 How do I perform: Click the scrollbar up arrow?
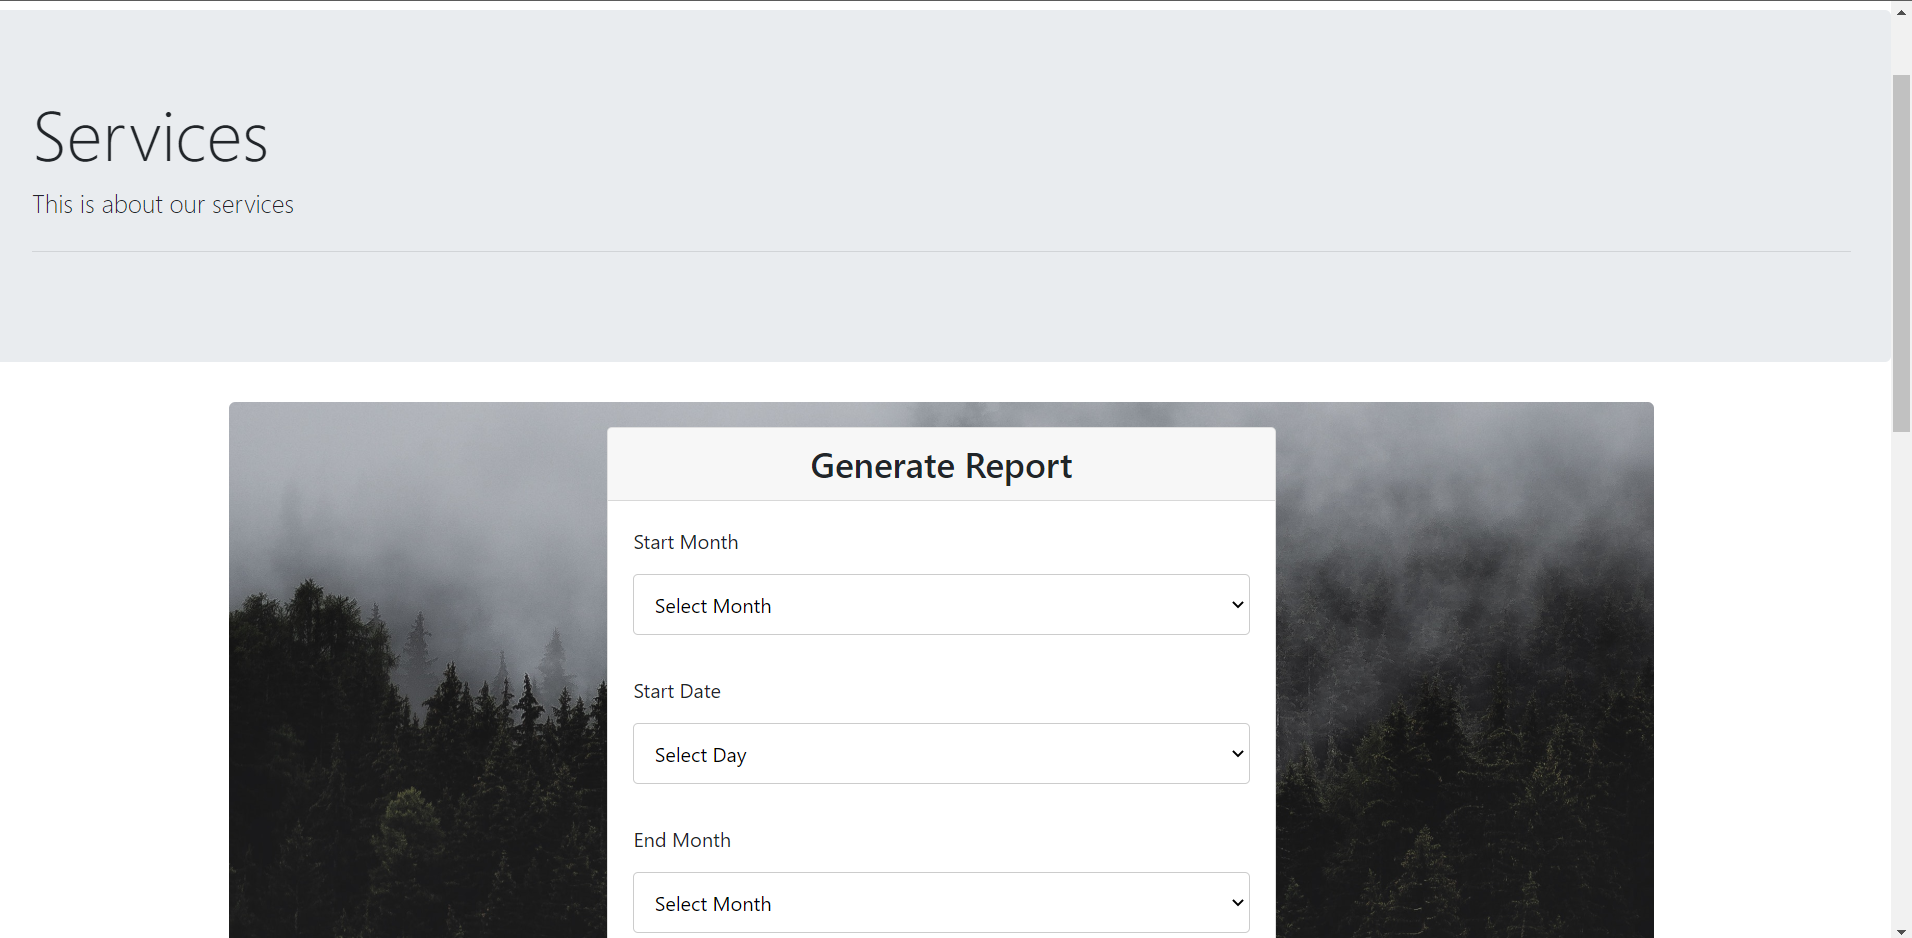point(1901,12)
